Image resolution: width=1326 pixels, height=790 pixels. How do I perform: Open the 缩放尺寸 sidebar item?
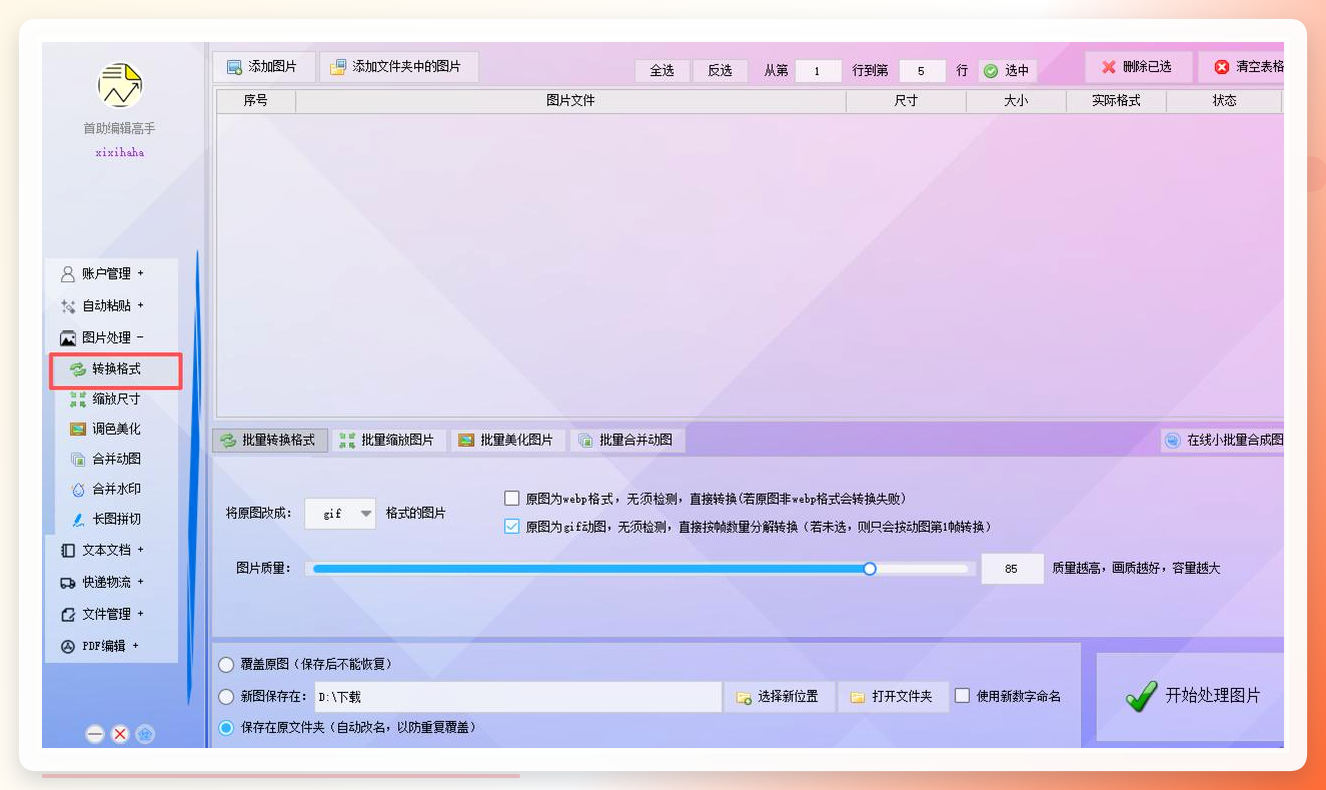tap(105, 399)
